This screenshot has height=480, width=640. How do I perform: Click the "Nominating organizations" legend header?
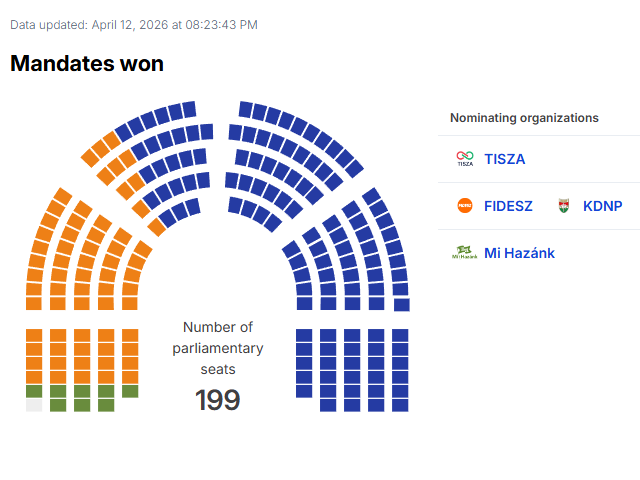click(x=524, y=118)
